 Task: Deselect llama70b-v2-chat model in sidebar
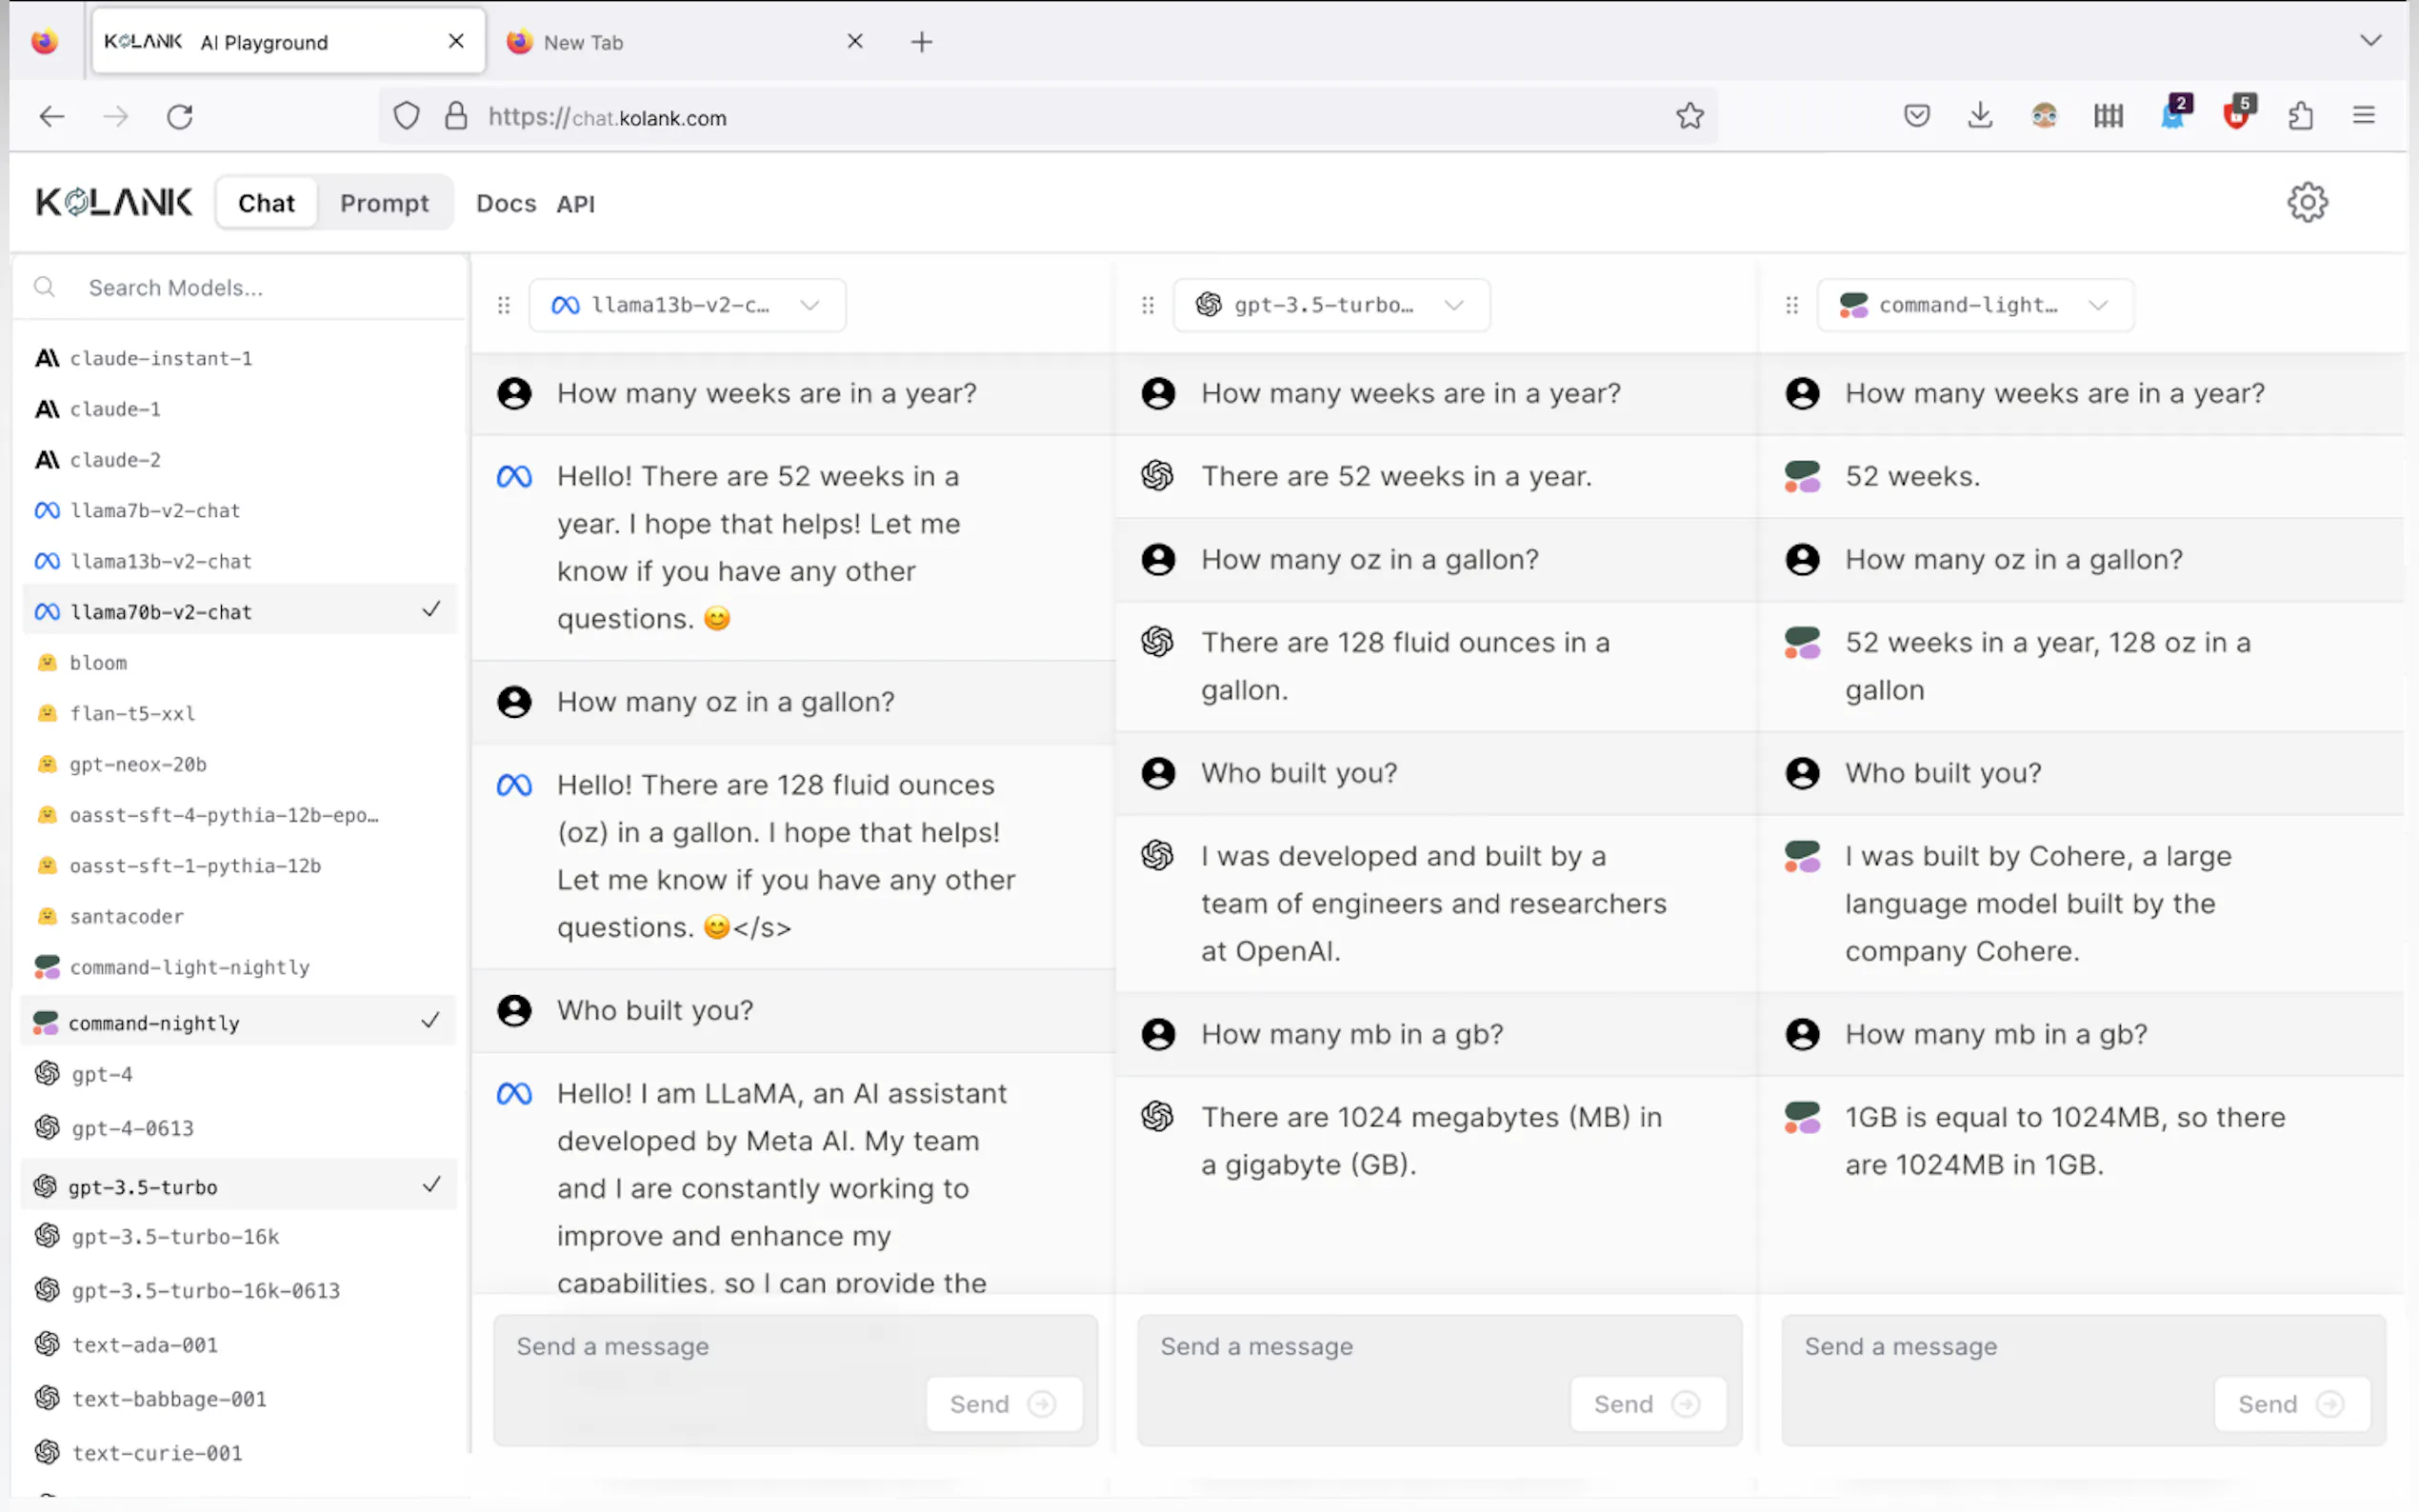tap(240, 611)
